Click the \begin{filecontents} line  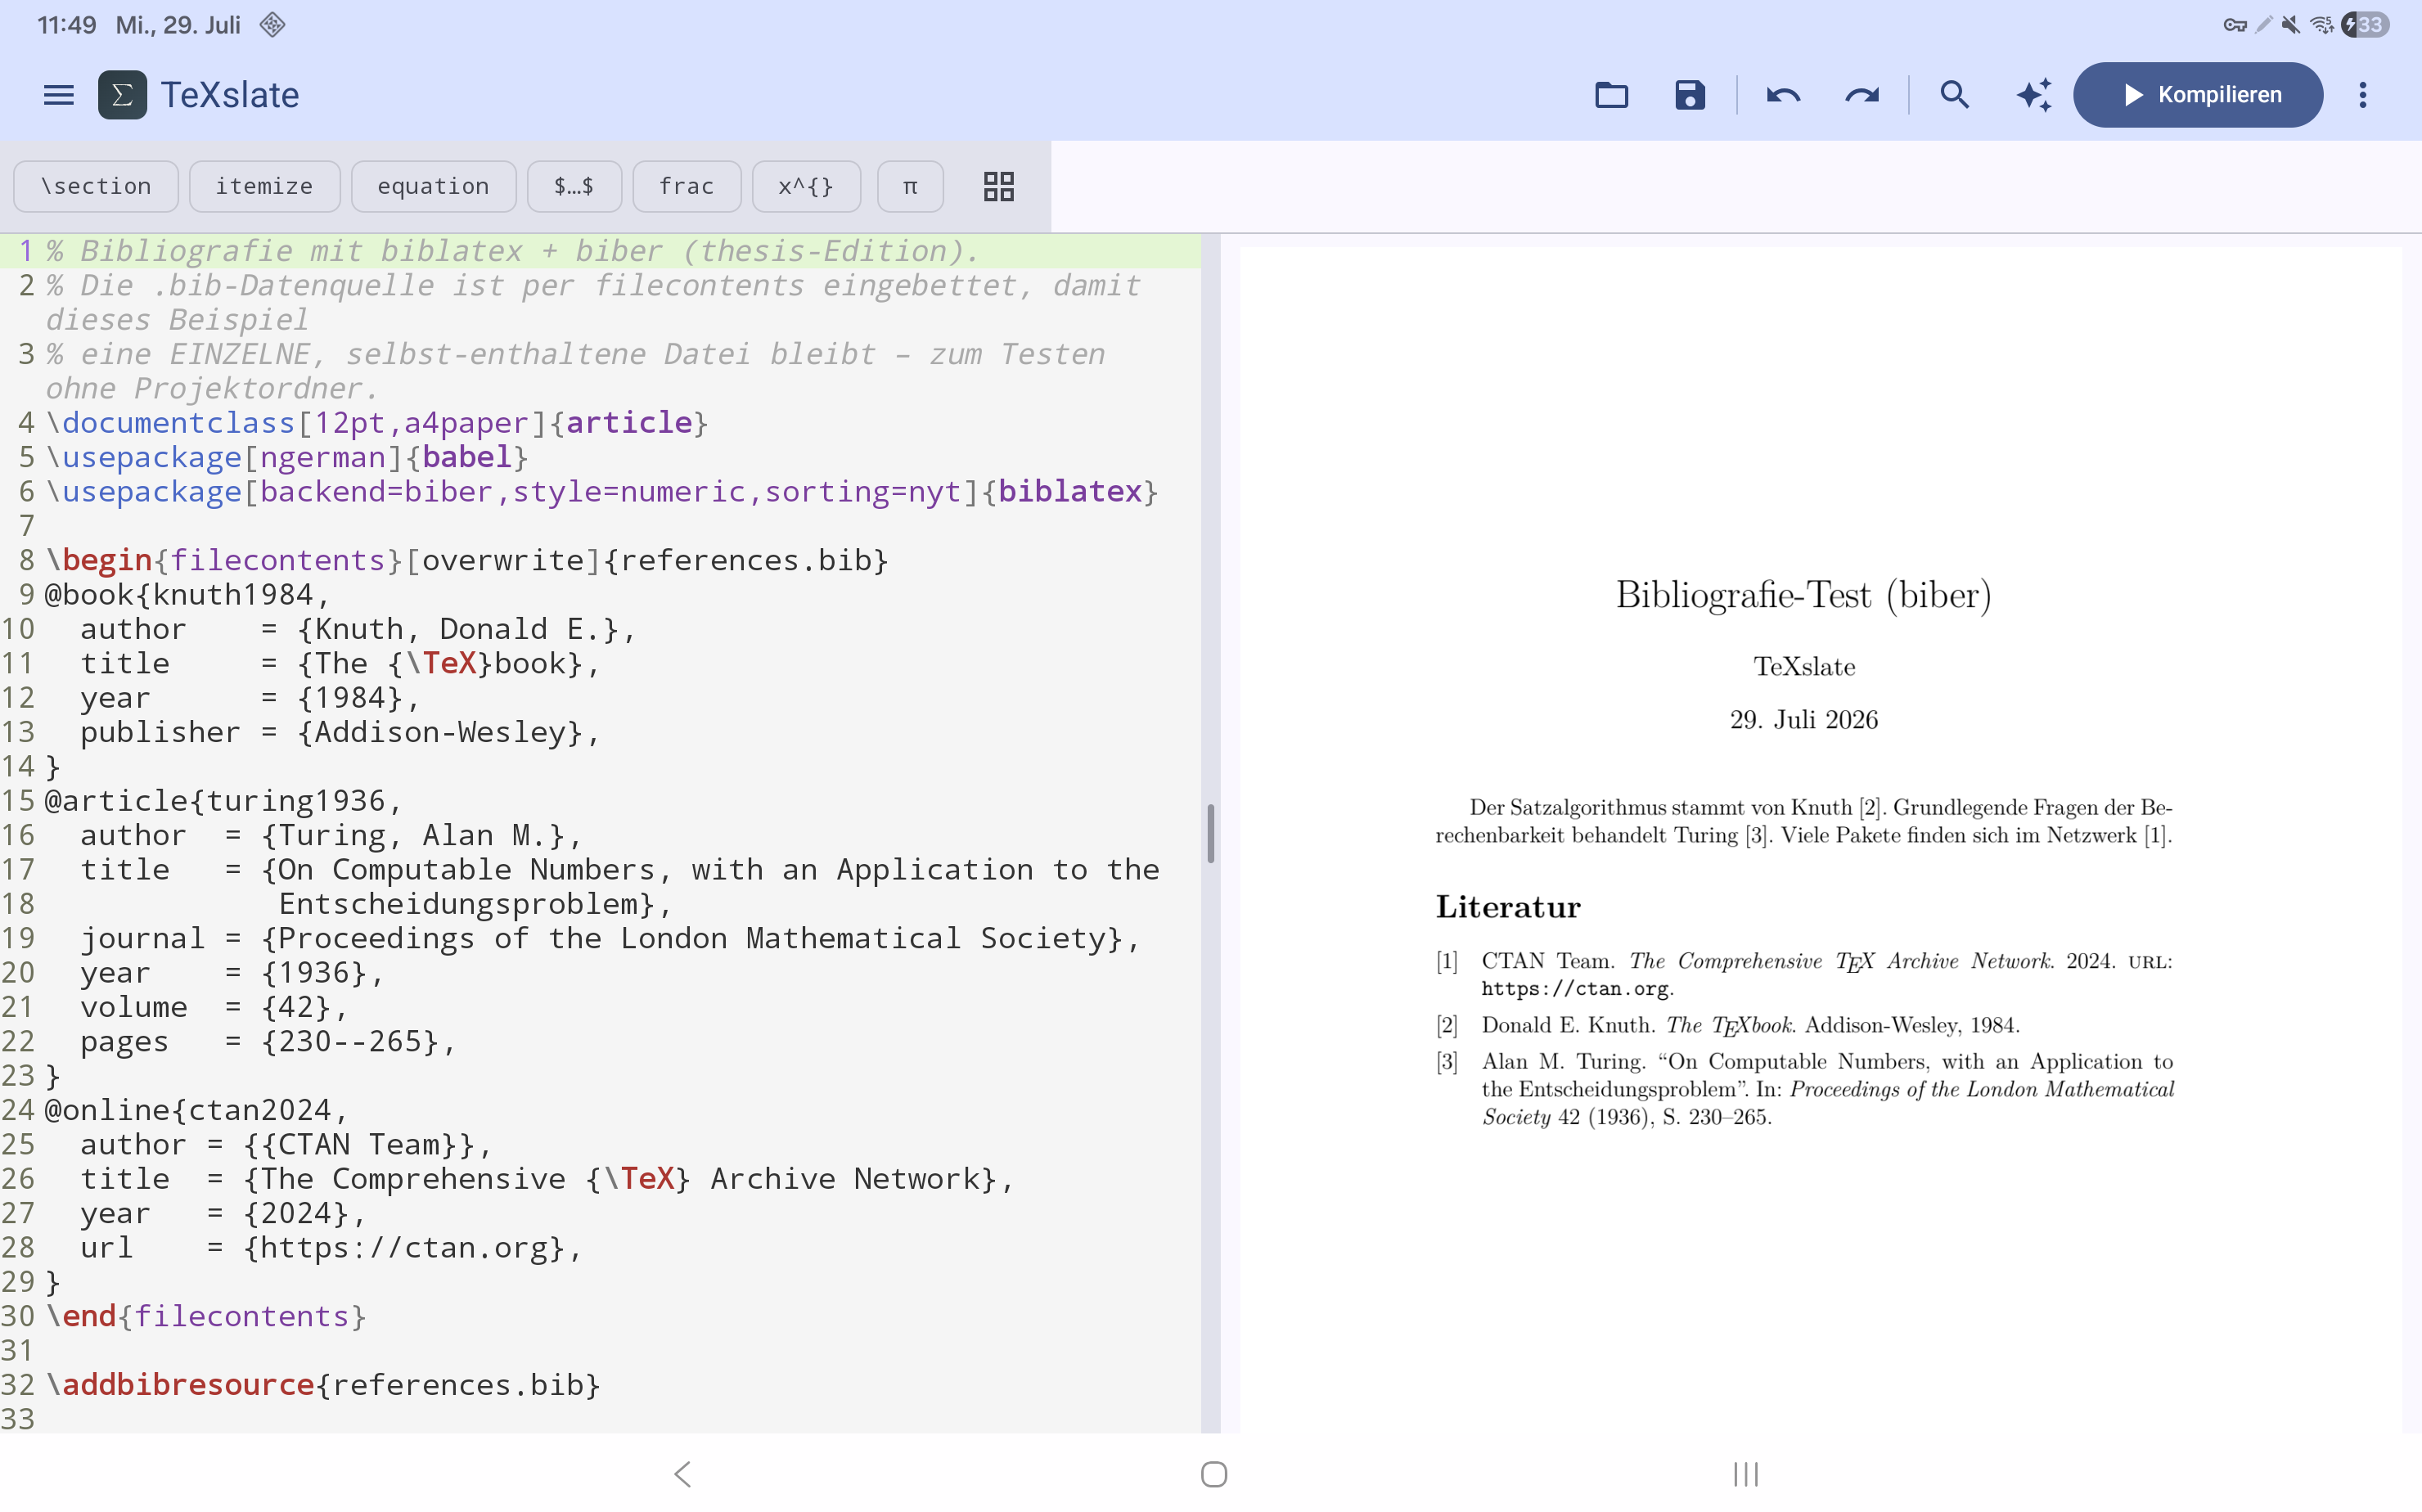[466, 560]
